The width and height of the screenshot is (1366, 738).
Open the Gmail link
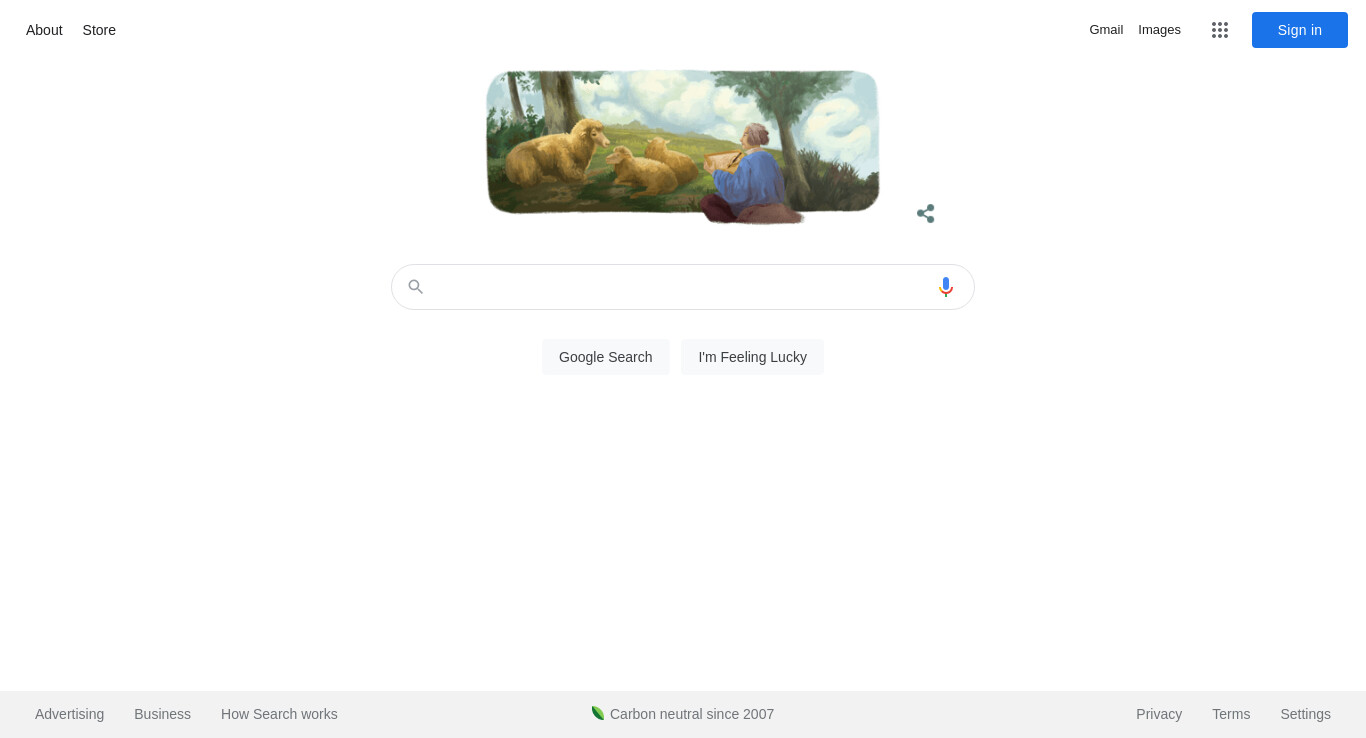1106,30
